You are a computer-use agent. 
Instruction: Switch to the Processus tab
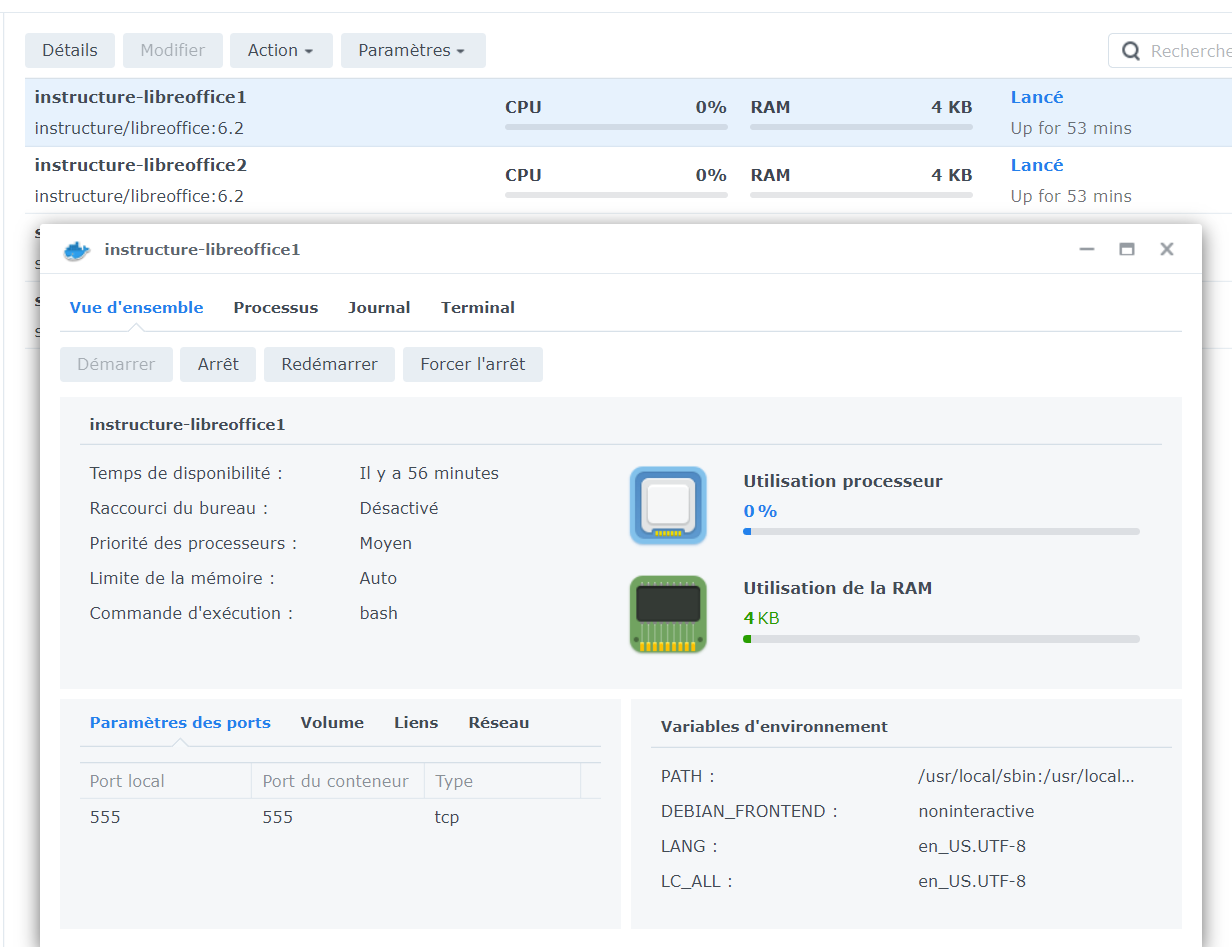tap(276, 308)
